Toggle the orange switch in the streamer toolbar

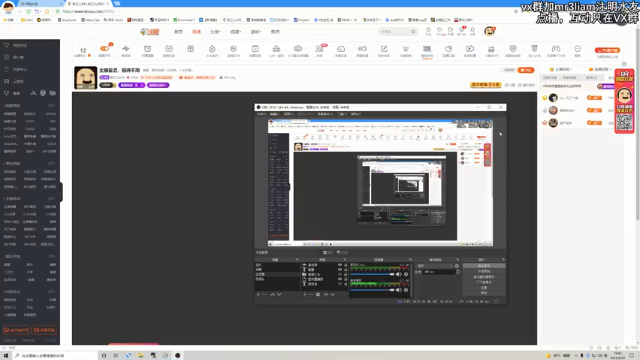tap(104, 49)
